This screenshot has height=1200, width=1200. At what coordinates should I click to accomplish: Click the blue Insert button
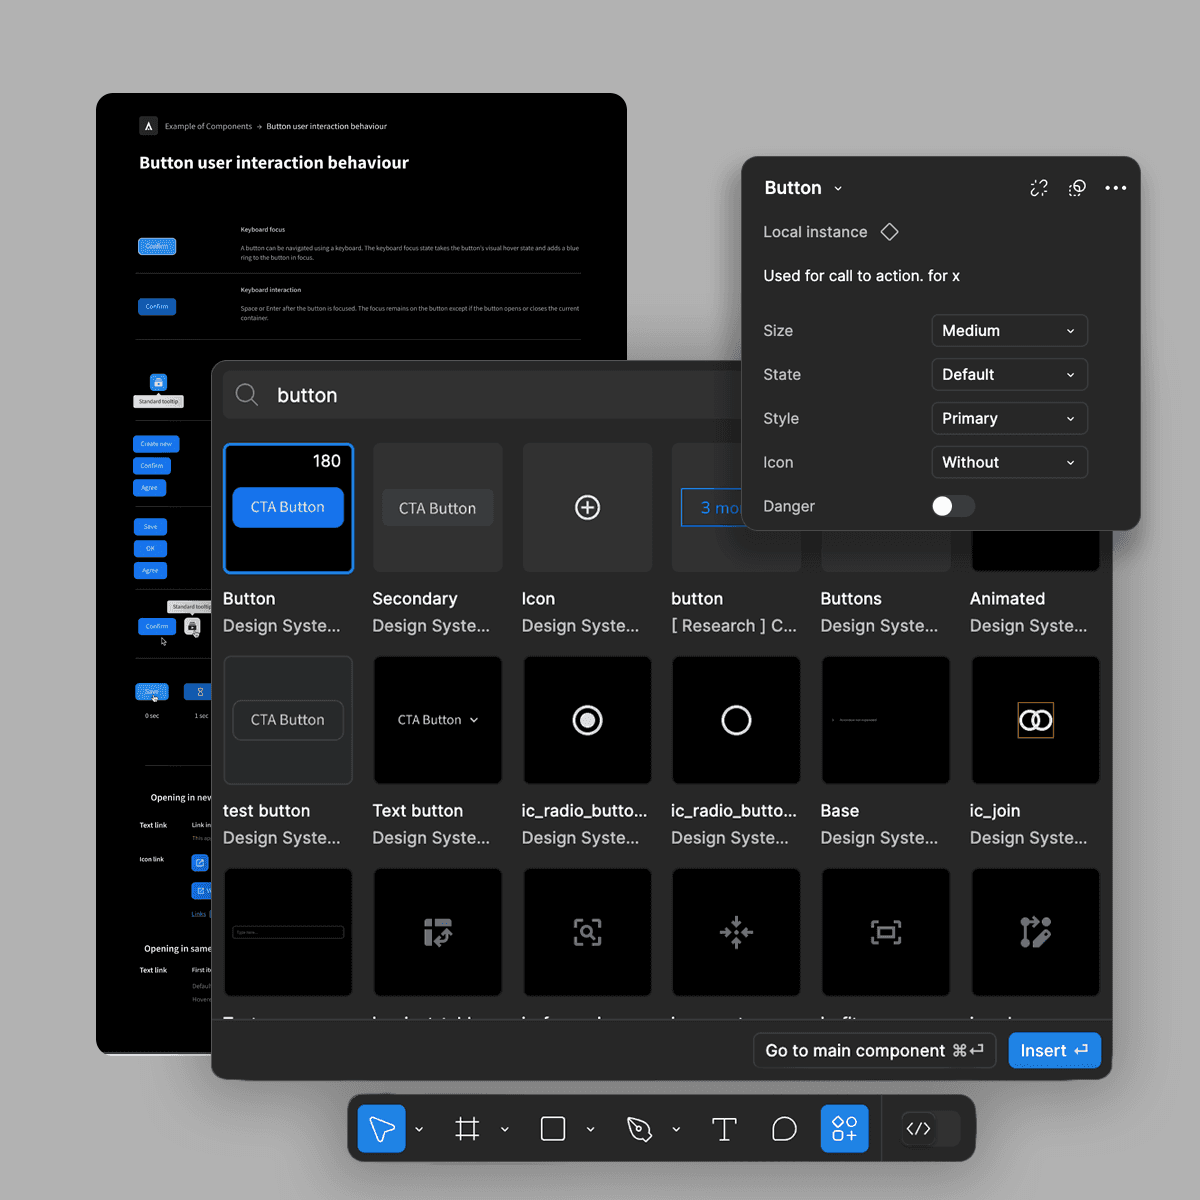point(1054,1050)
